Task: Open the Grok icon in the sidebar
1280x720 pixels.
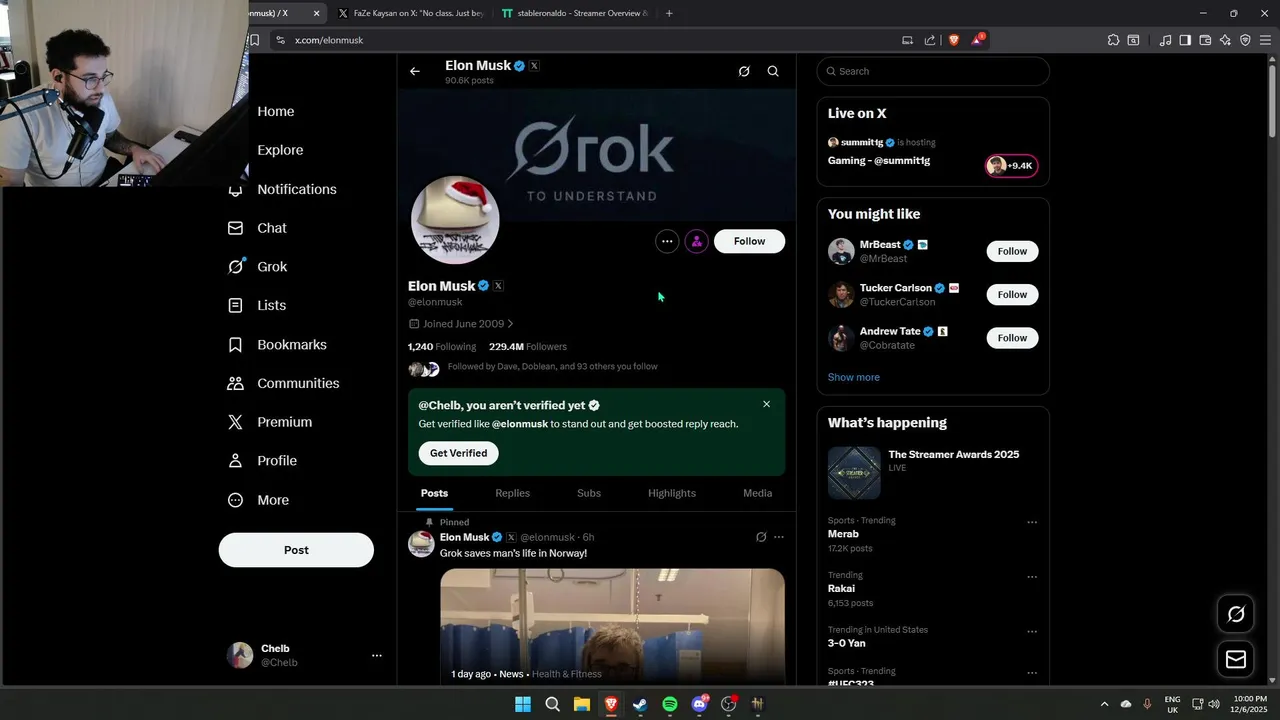Action: click(x=235, y=266)
